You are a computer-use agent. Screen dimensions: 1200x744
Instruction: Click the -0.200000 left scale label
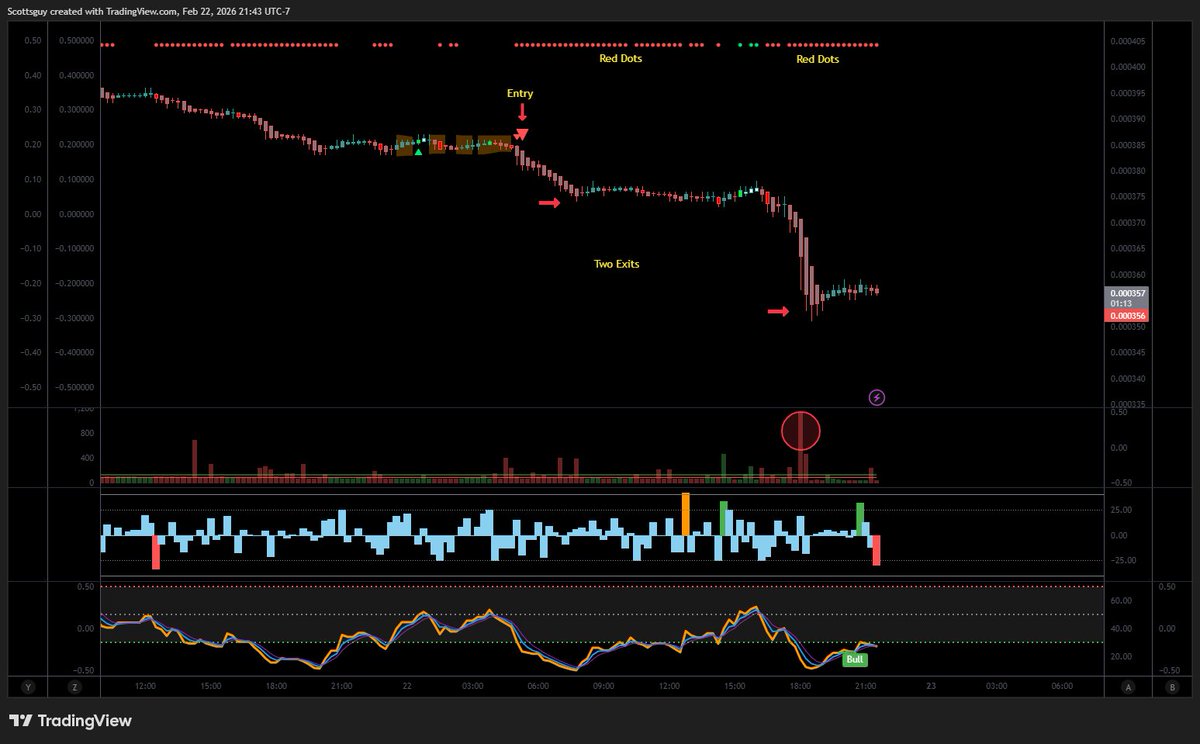pyautogui.click(x=74, y=283)
